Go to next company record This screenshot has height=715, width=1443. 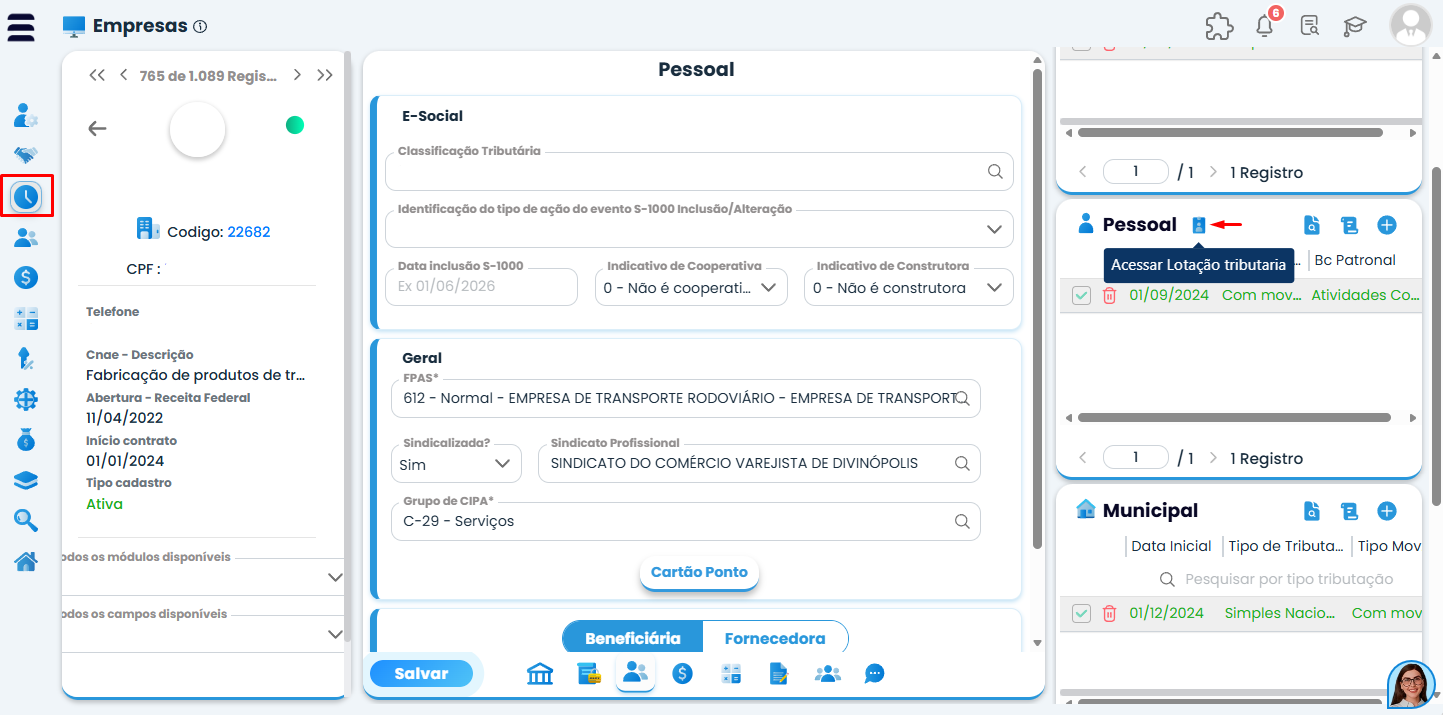(297, 75)
